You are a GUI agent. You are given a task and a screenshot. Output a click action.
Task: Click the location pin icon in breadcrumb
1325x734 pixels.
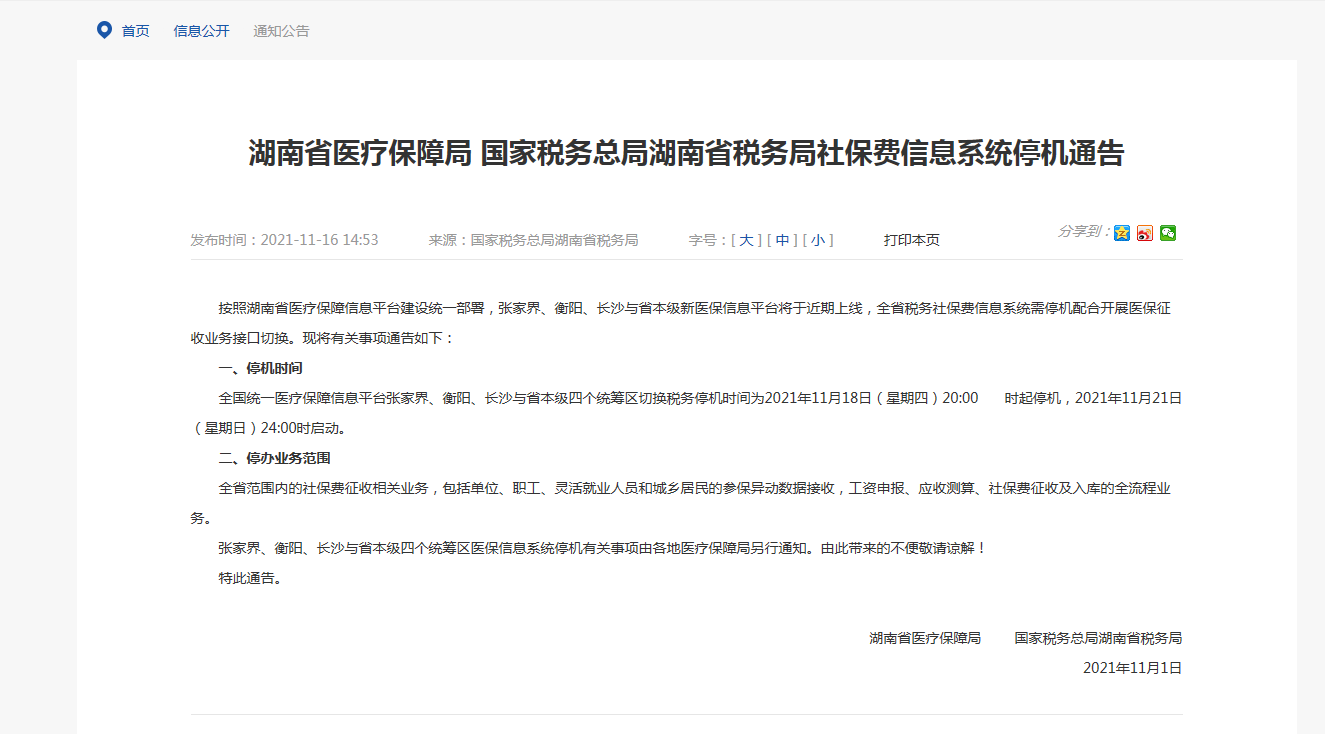pyautogui.click(x=104, y=30)
